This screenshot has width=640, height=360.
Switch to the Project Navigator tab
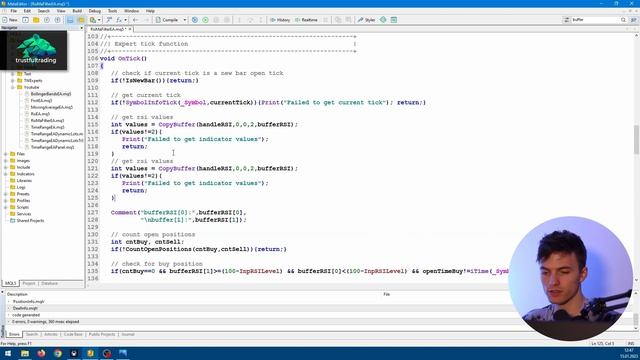(x=29, y=283)
